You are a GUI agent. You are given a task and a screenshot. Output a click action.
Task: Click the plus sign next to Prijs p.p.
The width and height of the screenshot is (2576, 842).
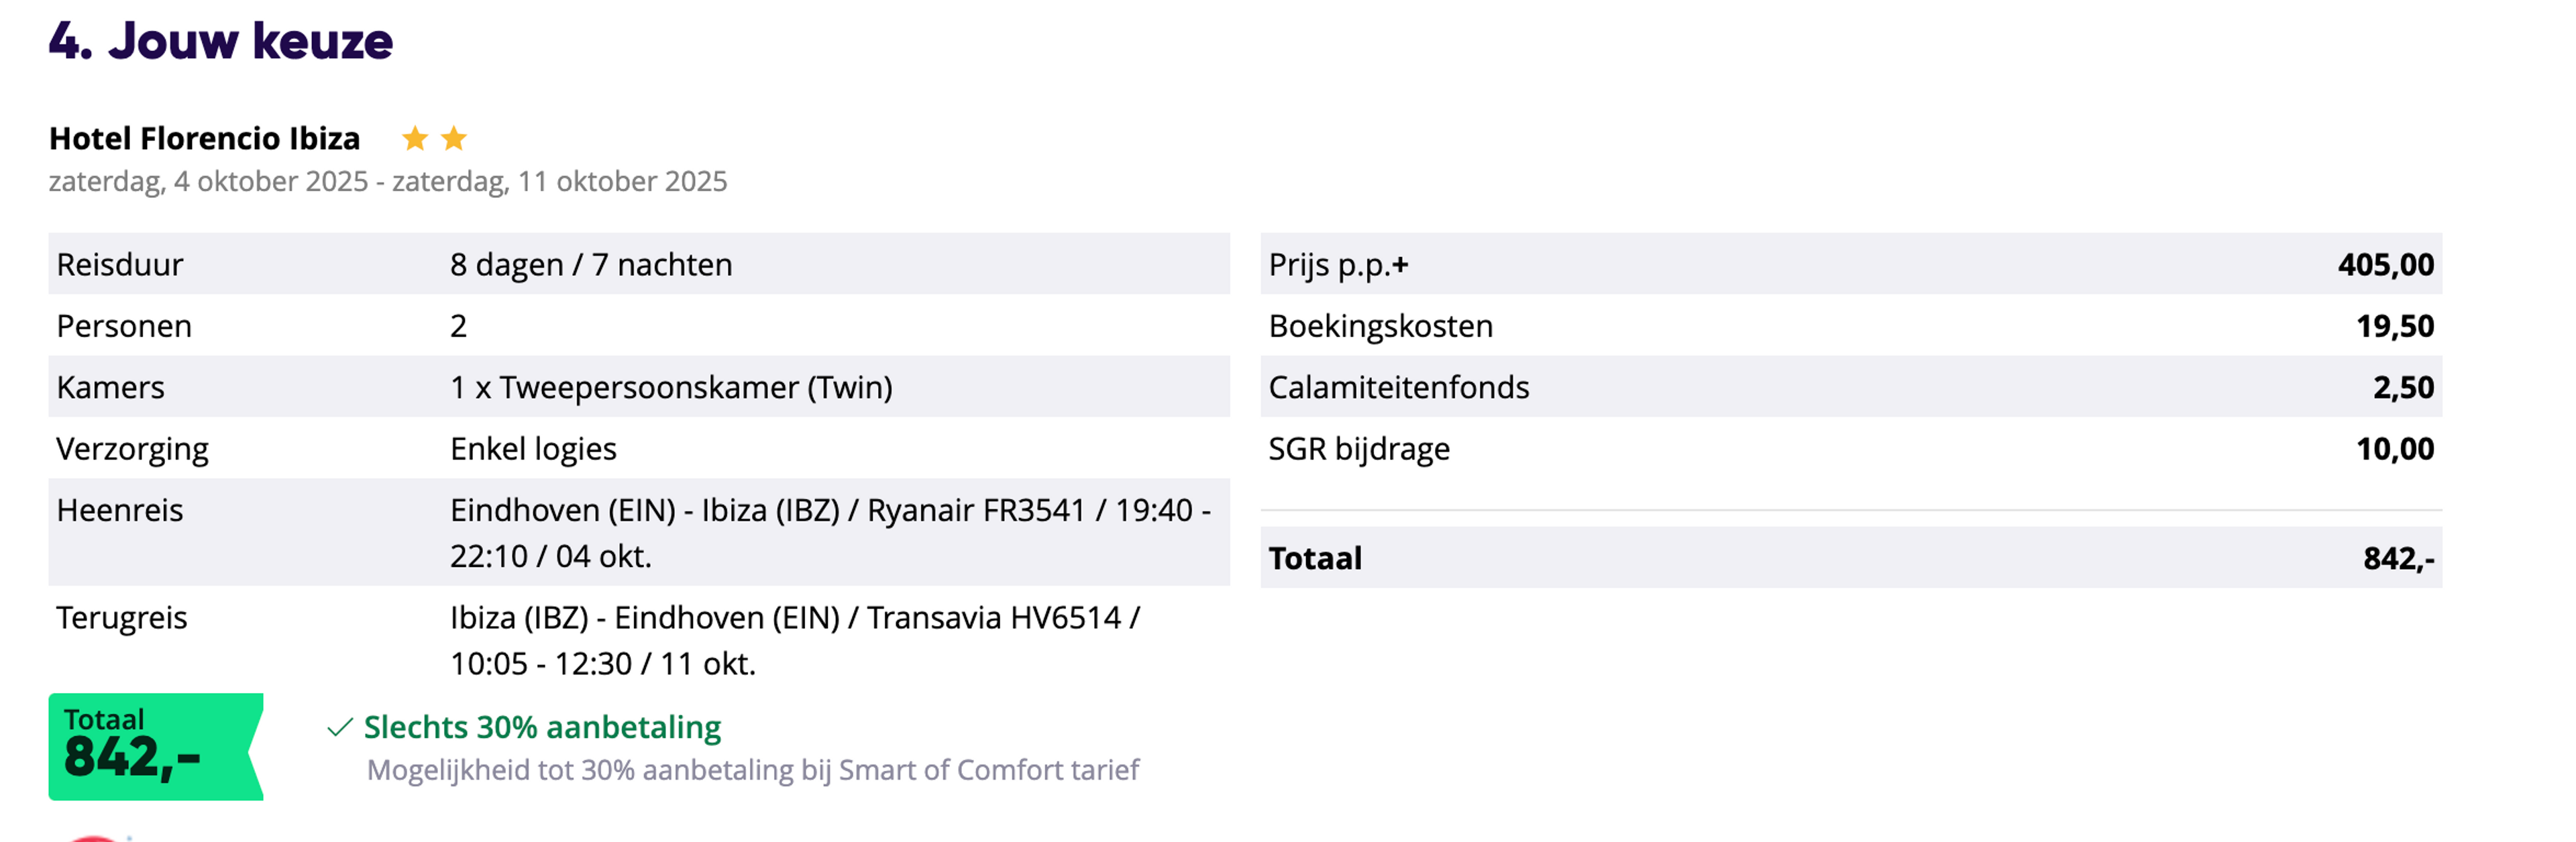click(x=1400, y=265)
